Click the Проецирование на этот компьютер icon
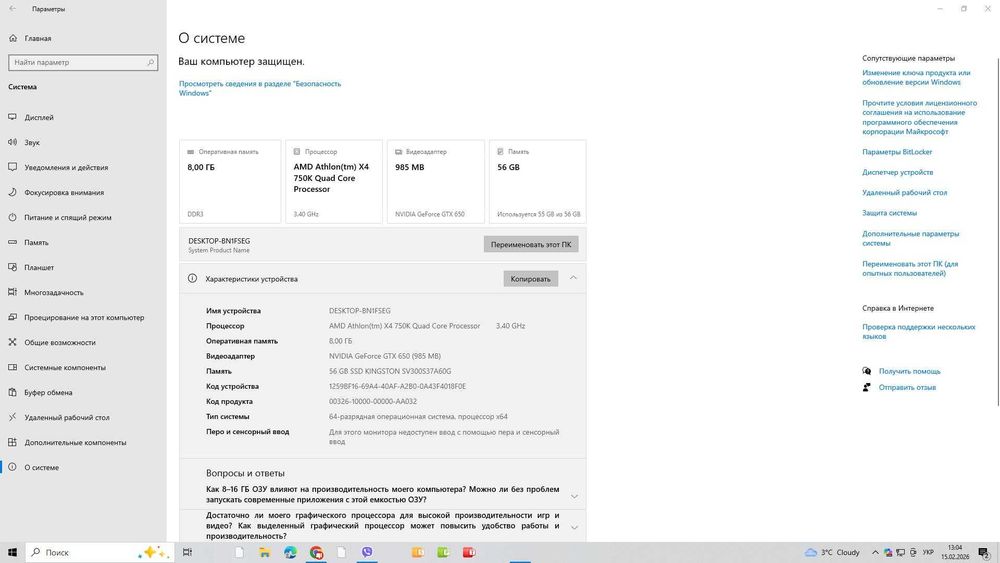 pyautogui.click(x=12, y=317)
